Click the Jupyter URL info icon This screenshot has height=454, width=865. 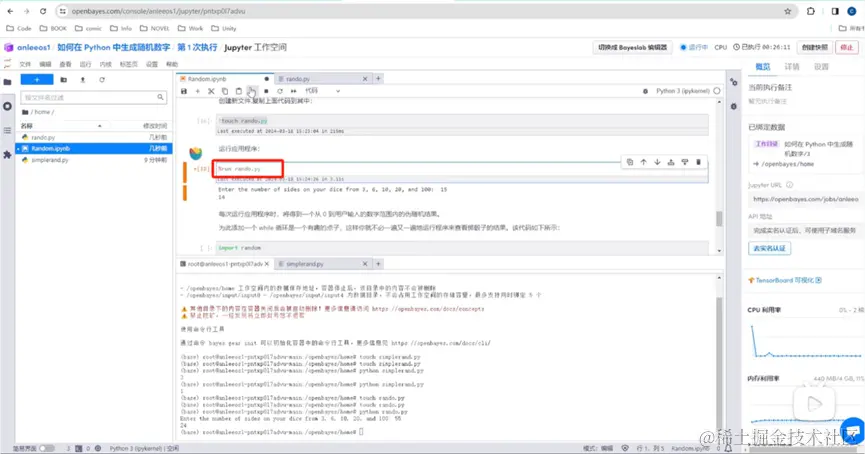(789, 185)
